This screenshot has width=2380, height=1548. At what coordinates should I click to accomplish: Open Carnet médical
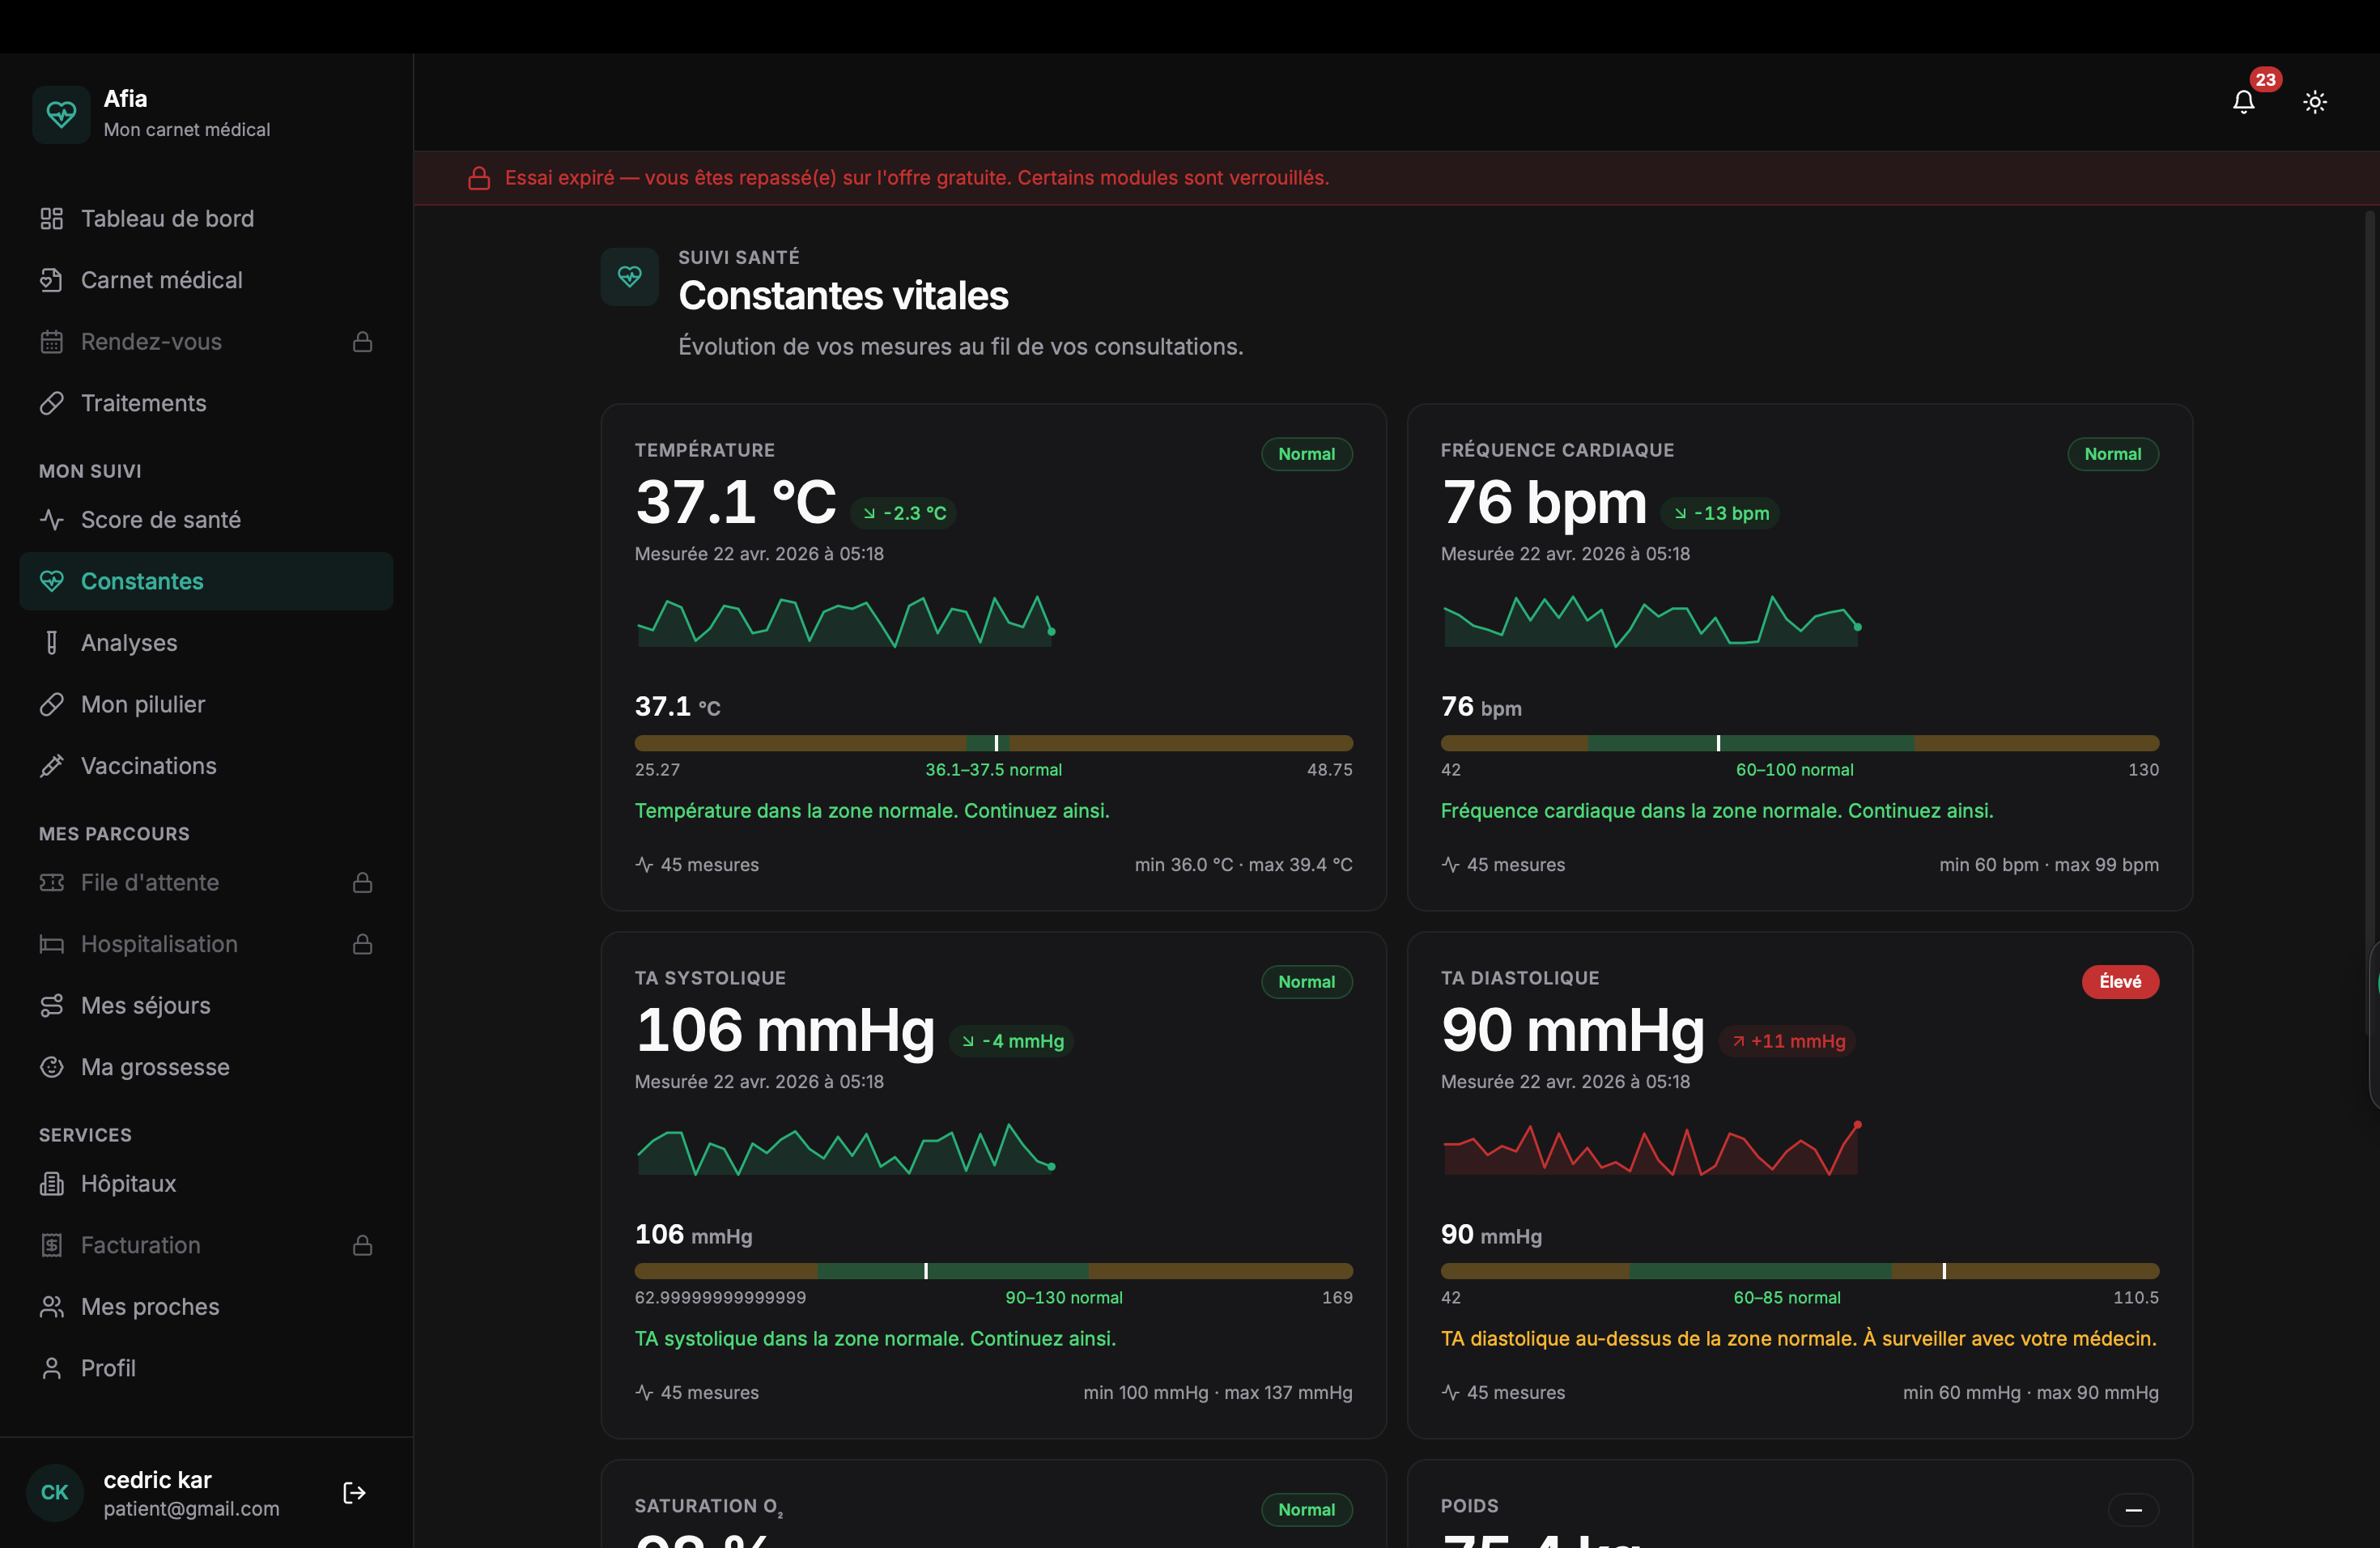(206, 280)
